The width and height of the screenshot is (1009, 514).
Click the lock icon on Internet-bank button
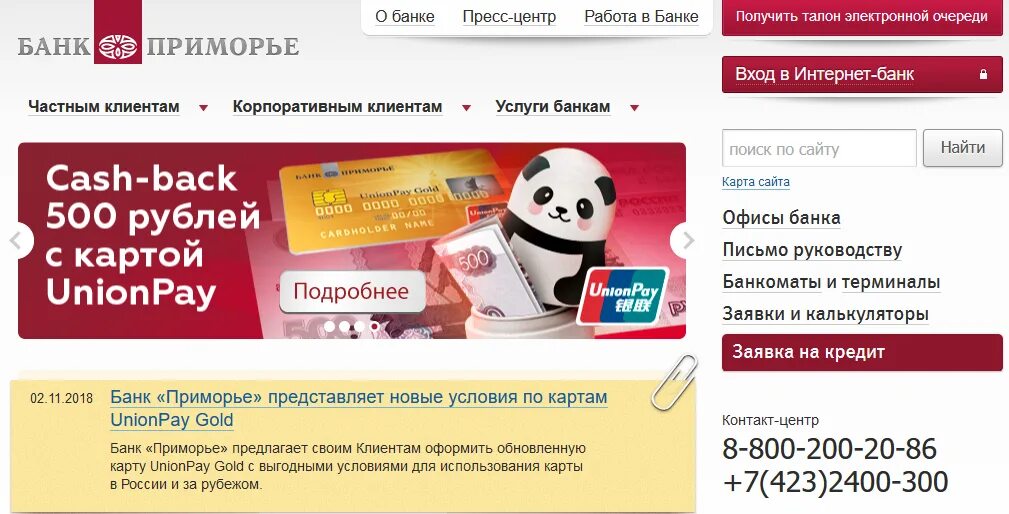tap(983, 75)
